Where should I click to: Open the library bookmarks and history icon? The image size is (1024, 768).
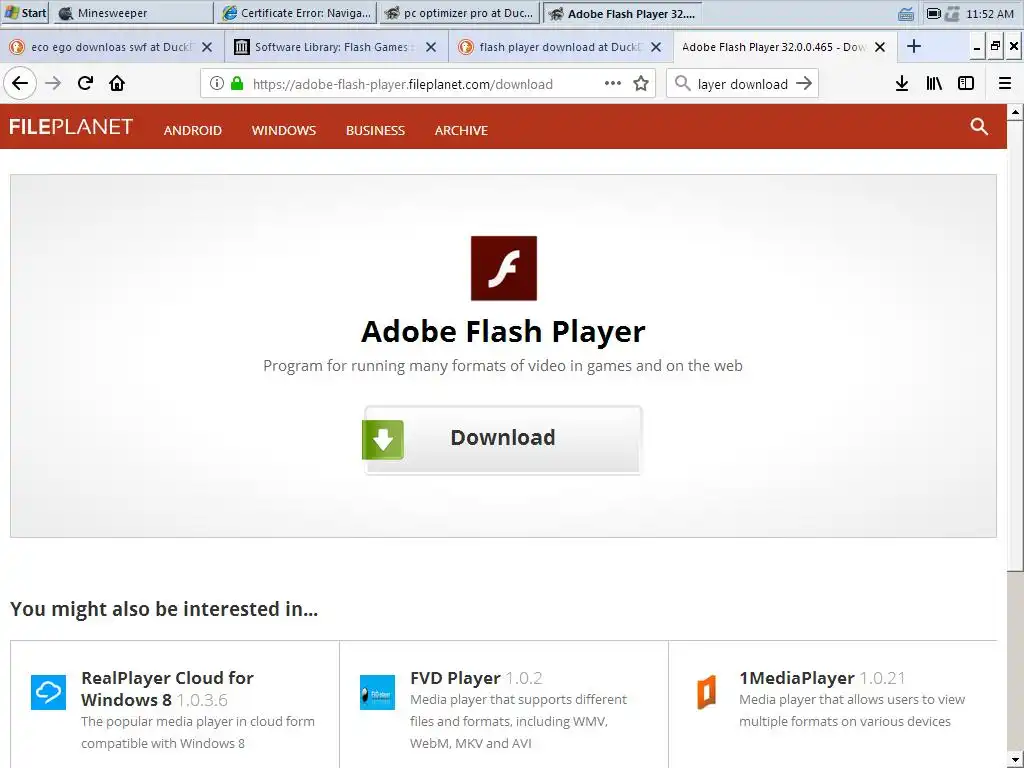click(x=934, y=84)
